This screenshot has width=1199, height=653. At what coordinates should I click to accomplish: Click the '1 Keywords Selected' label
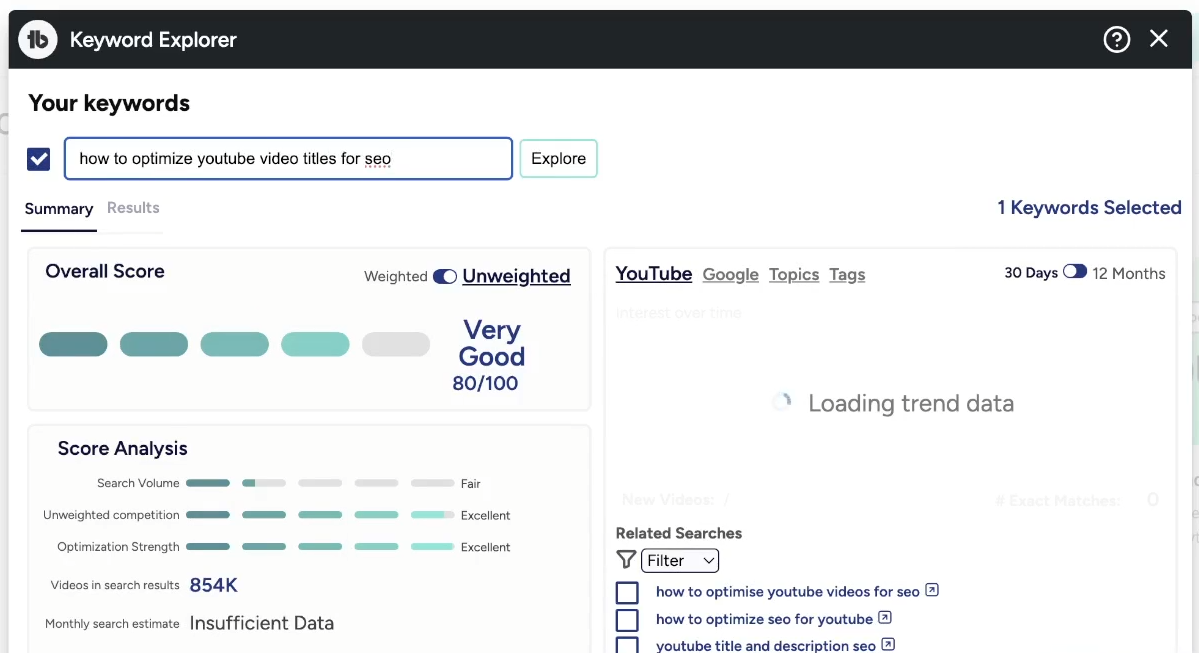(x=1089, y=207)
